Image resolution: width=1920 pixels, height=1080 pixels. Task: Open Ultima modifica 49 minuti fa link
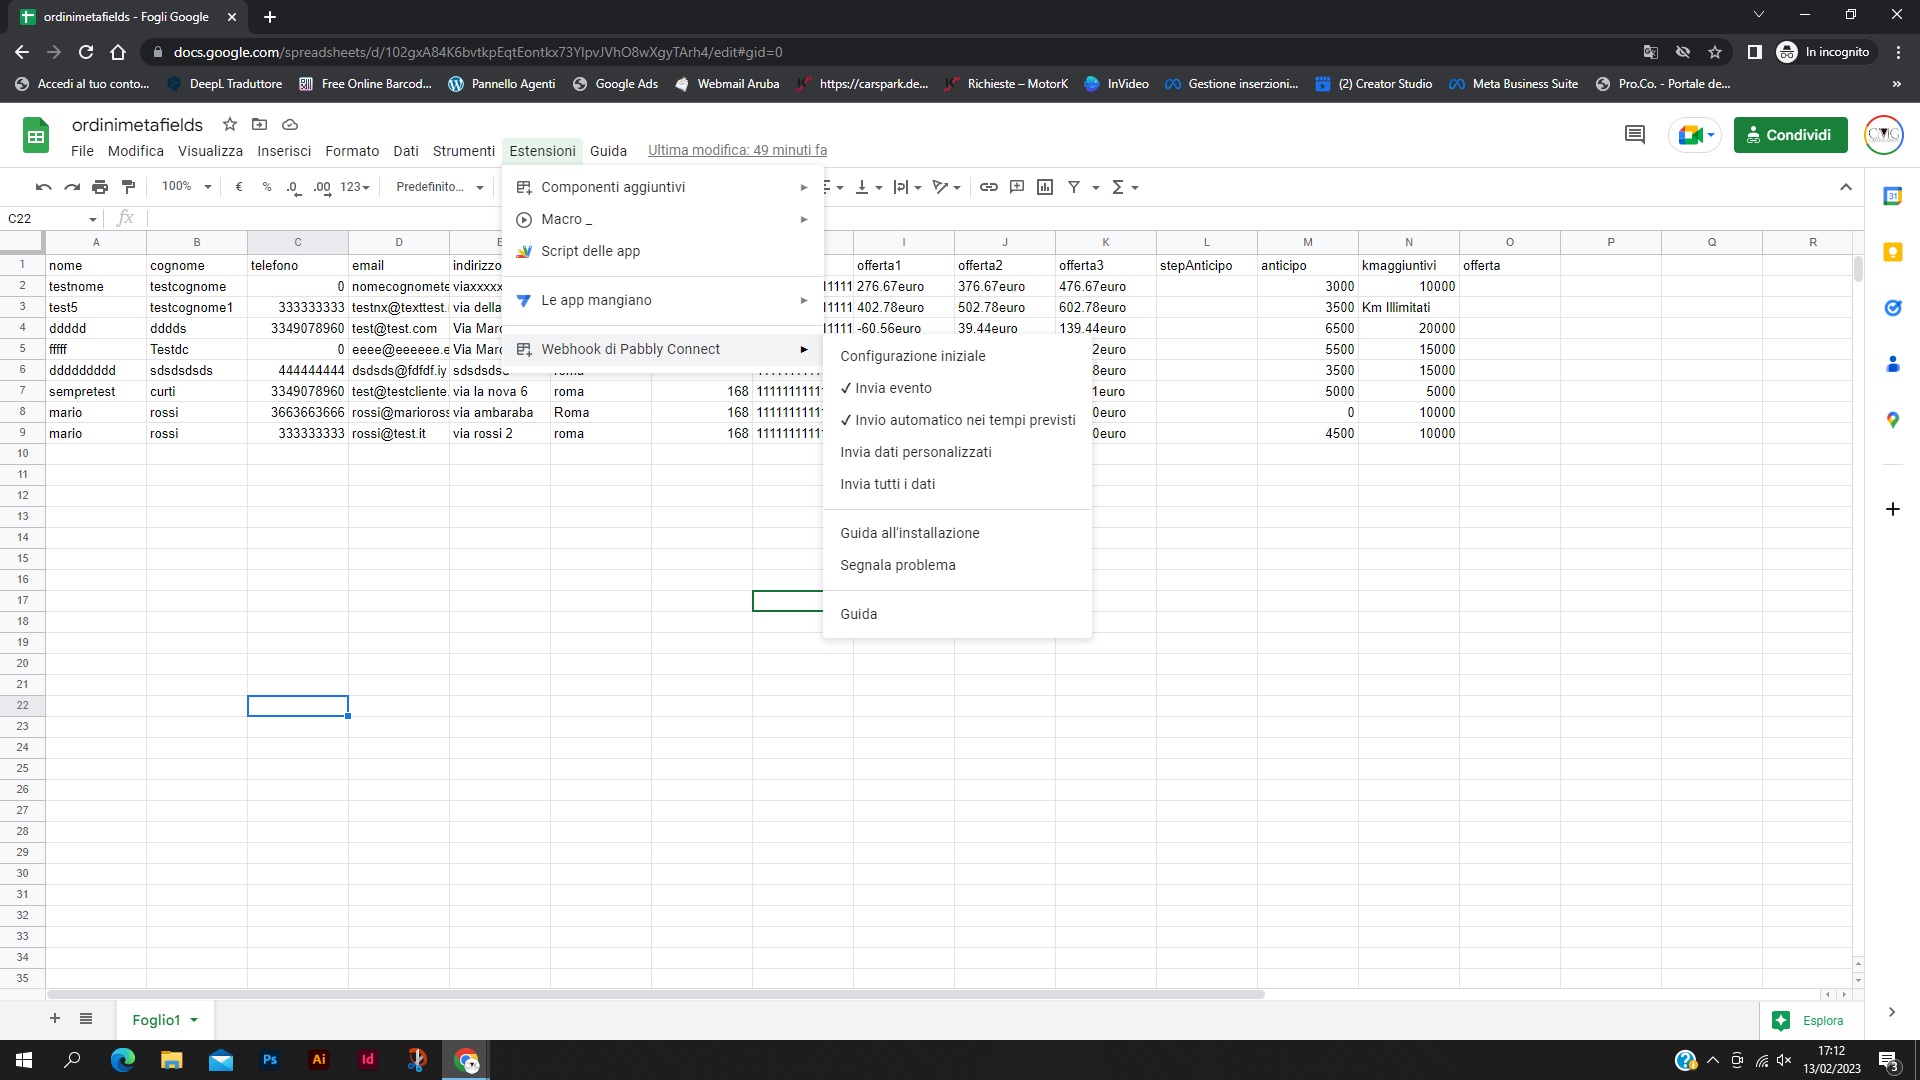coord(737,151)
